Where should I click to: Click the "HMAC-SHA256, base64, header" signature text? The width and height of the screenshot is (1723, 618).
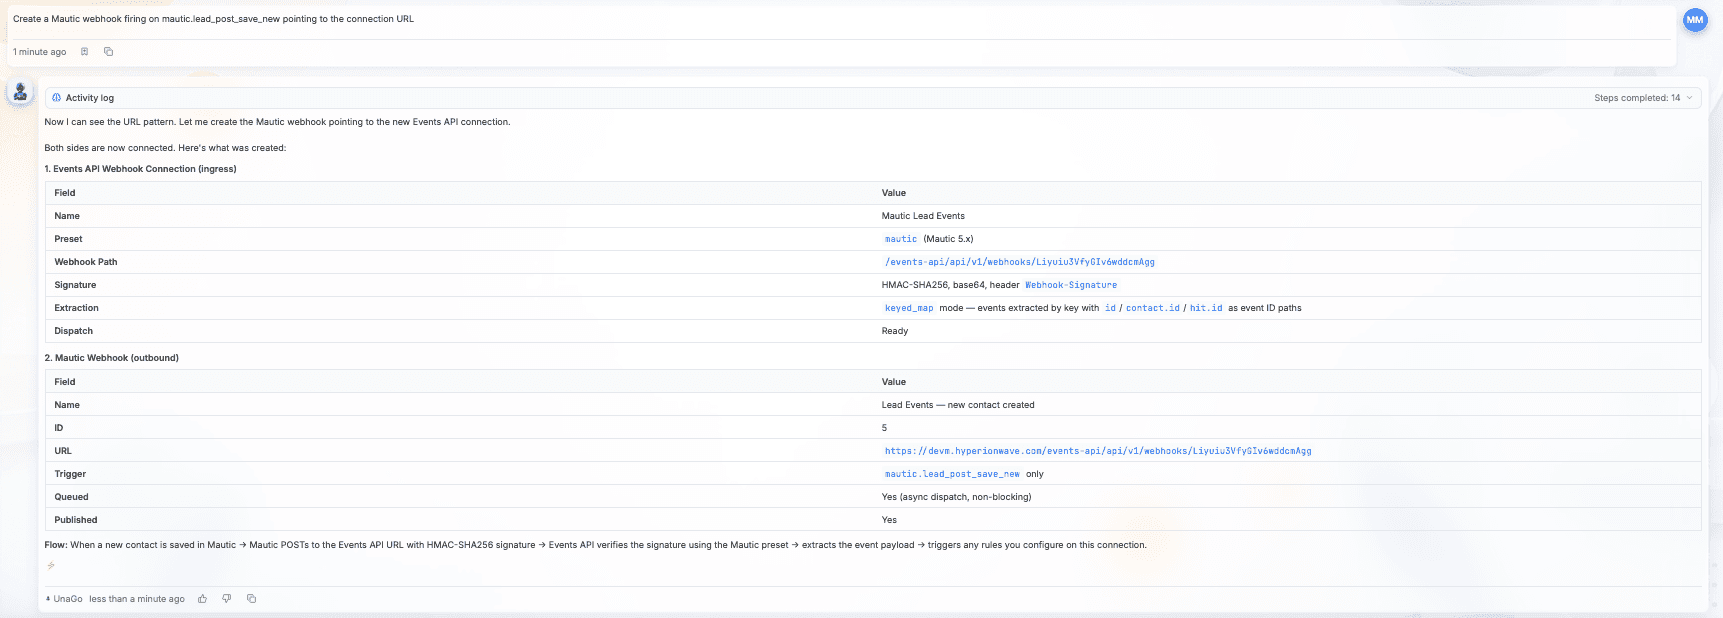click(x=950, y=285)
